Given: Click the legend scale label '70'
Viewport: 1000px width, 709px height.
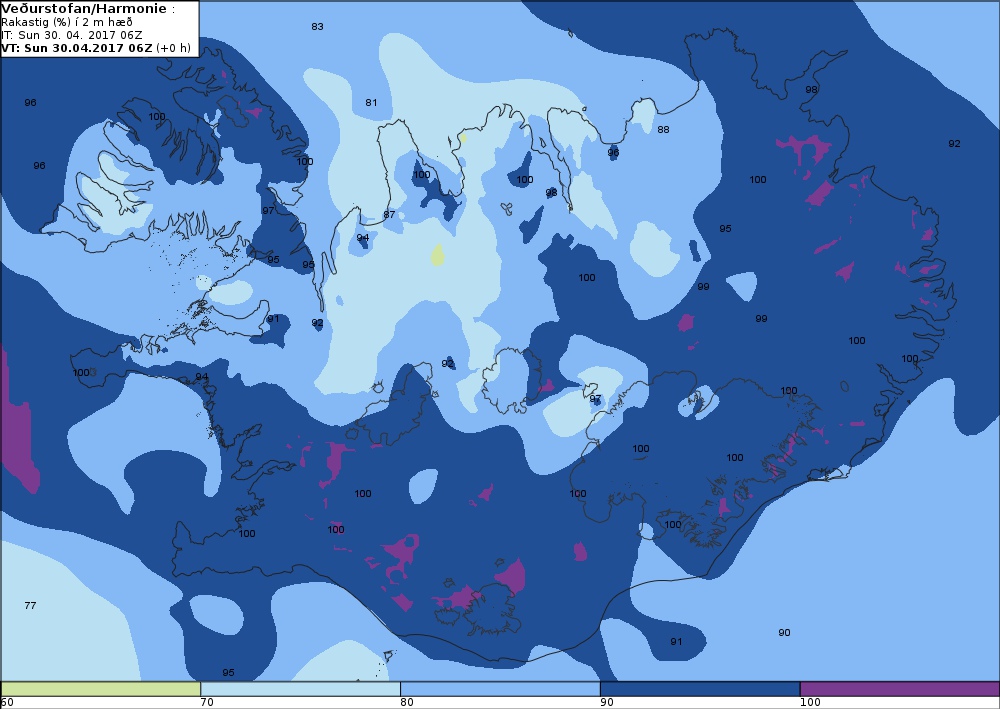Looking at the screenshot, I should [x=207, y=702].
